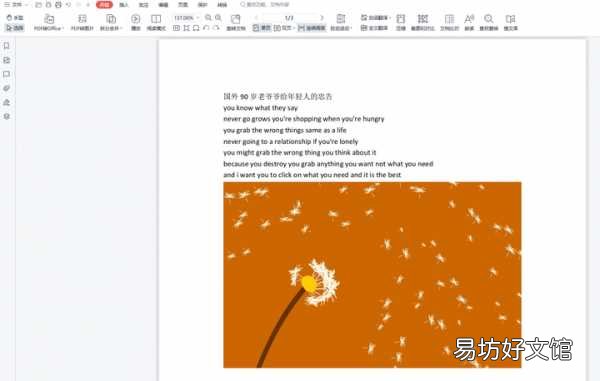The width and height of the screenshot is (600, 381).
Task: Toggle single-page view mode
Action: (262, 28)
